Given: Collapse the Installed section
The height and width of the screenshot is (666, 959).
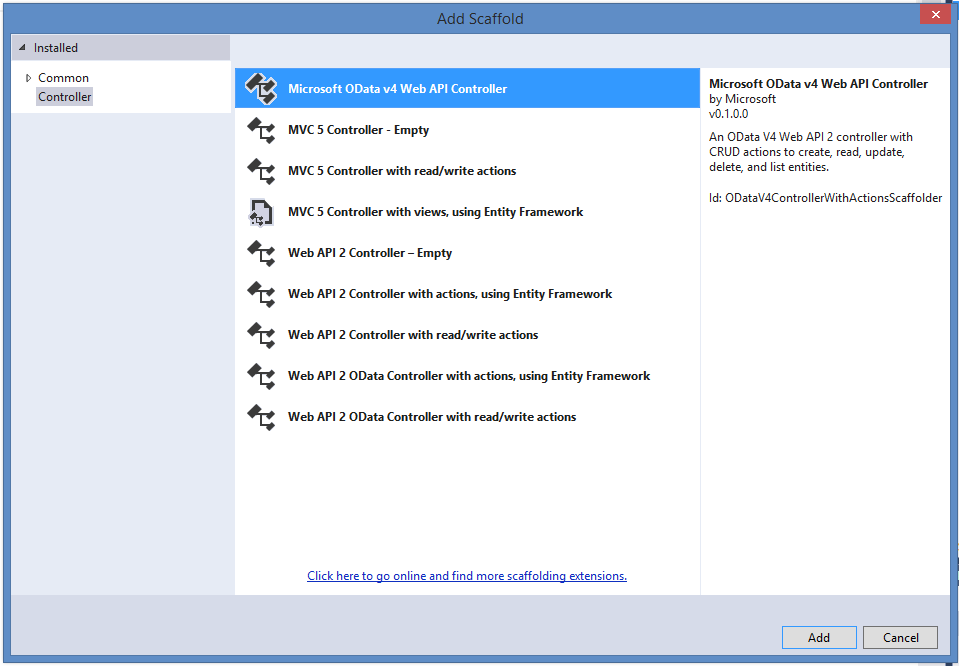Looking at the screenshot, I should tap(22, 47).
